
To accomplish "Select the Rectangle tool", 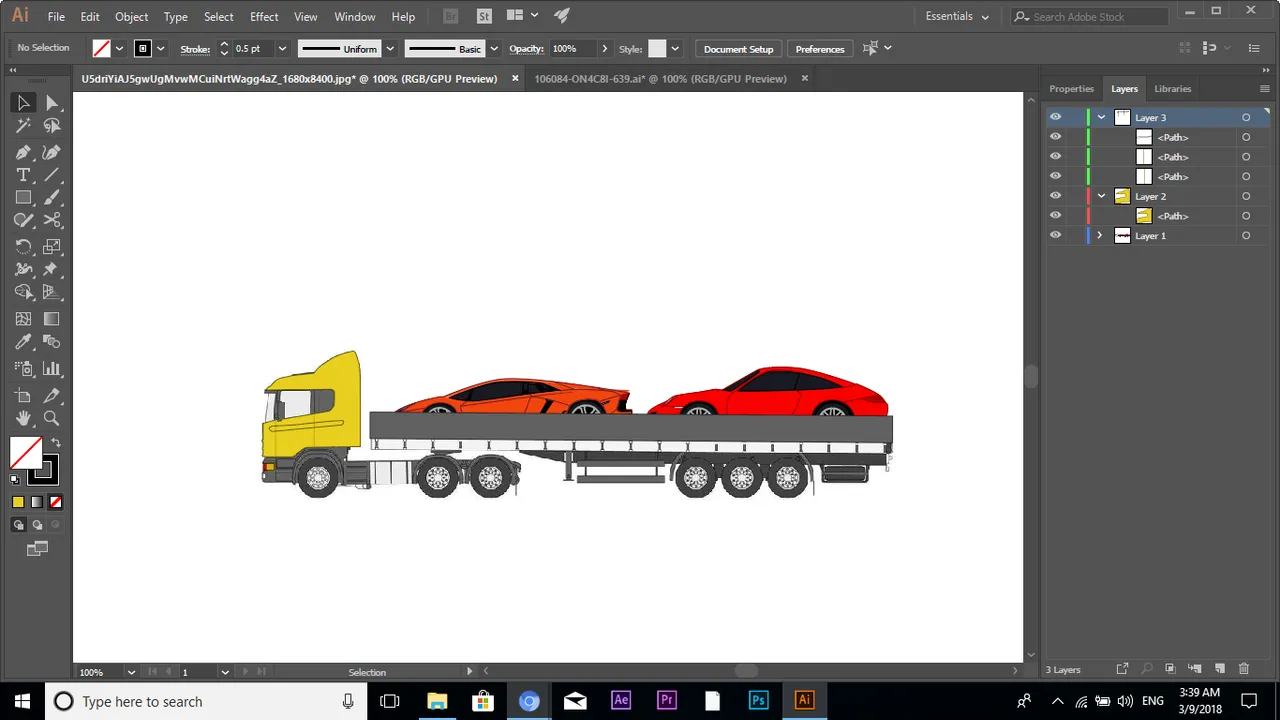I will (23, 198).
